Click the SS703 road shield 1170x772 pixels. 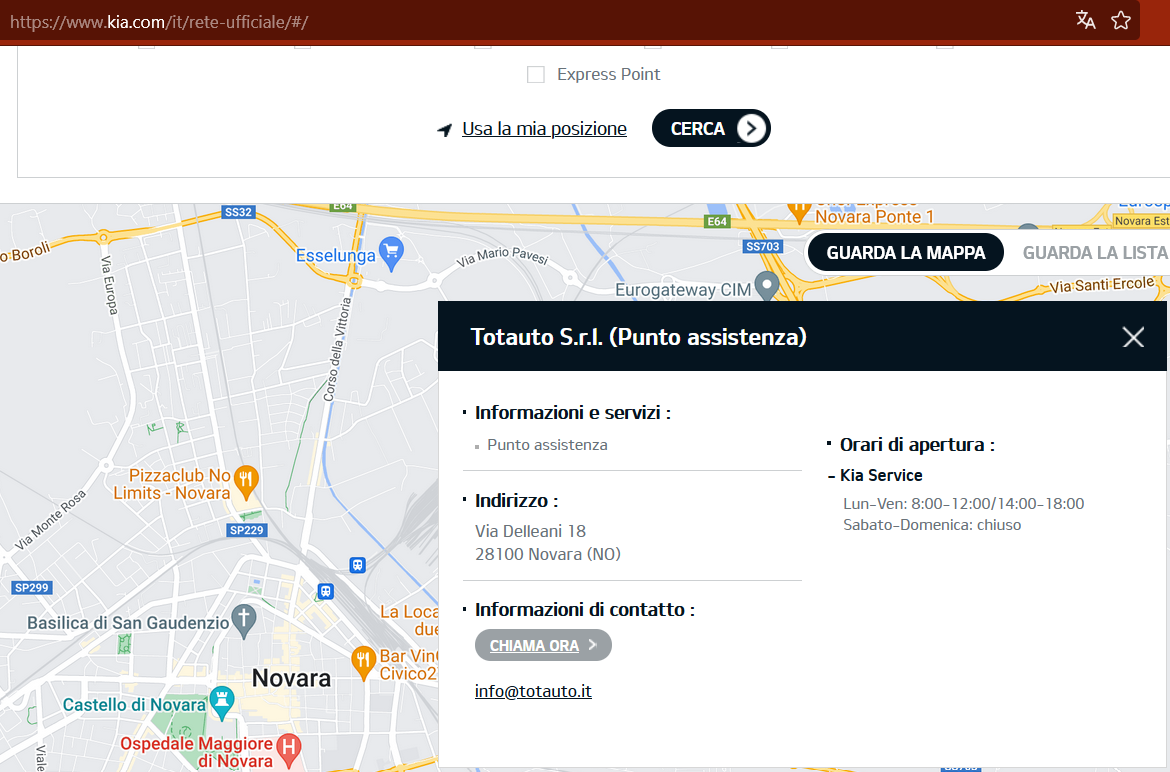[x=763, y=246]
